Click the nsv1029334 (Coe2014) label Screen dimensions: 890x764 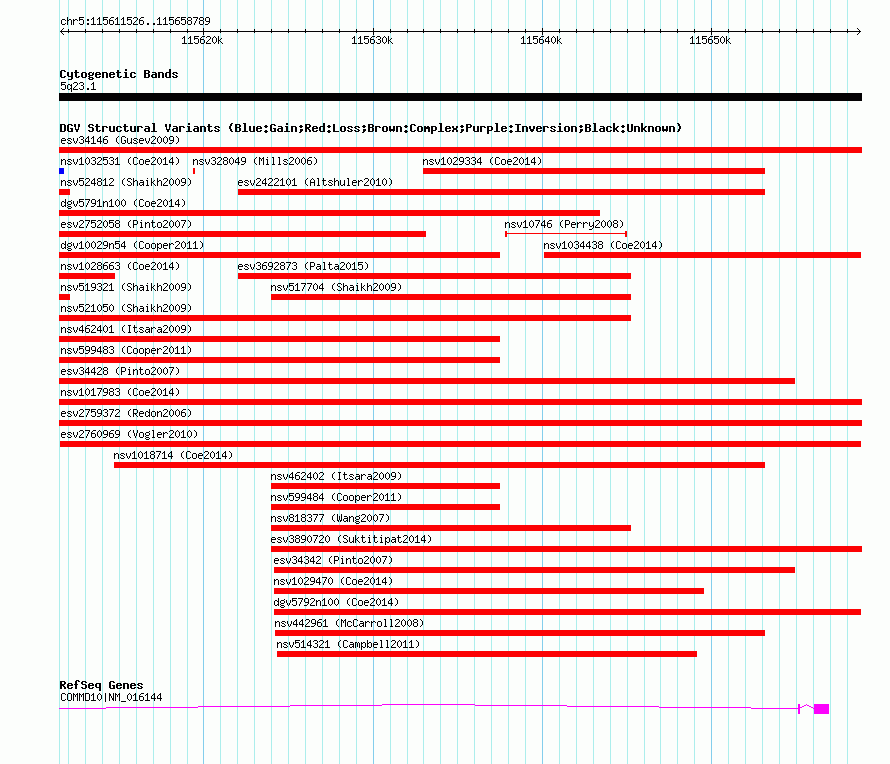(482, 161)
